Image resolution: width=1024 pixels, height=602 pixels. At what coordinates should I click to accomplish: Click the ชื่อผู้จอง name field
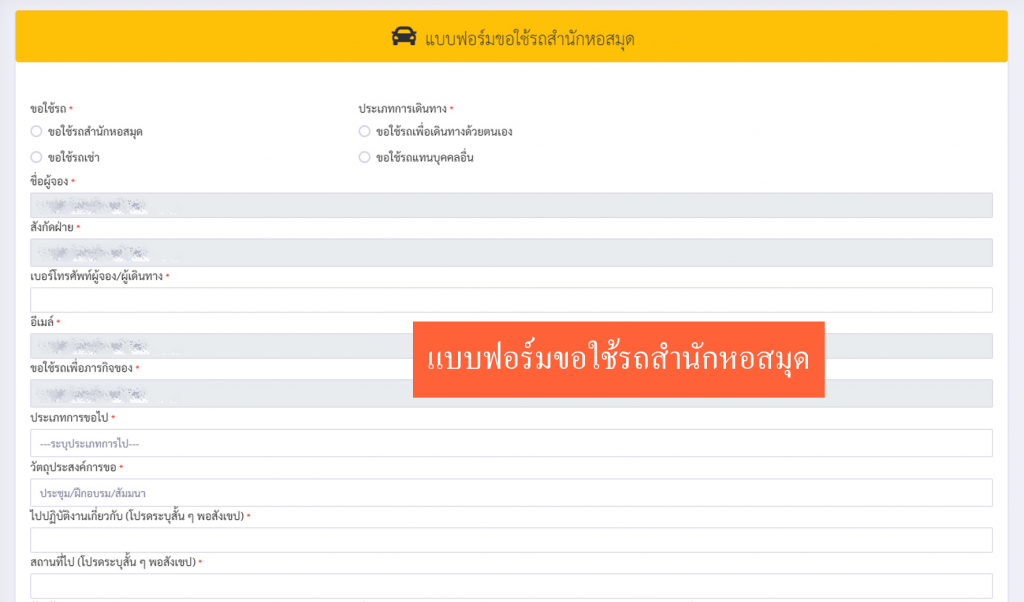[x=511, y=205]
